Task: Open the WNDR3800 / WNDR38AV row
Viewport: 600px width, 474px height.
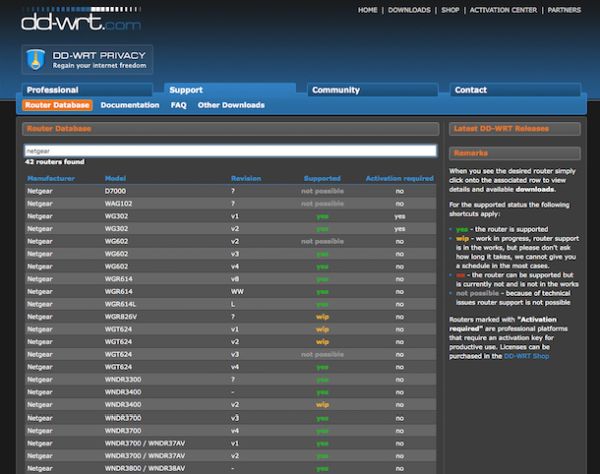Action: 230,468
